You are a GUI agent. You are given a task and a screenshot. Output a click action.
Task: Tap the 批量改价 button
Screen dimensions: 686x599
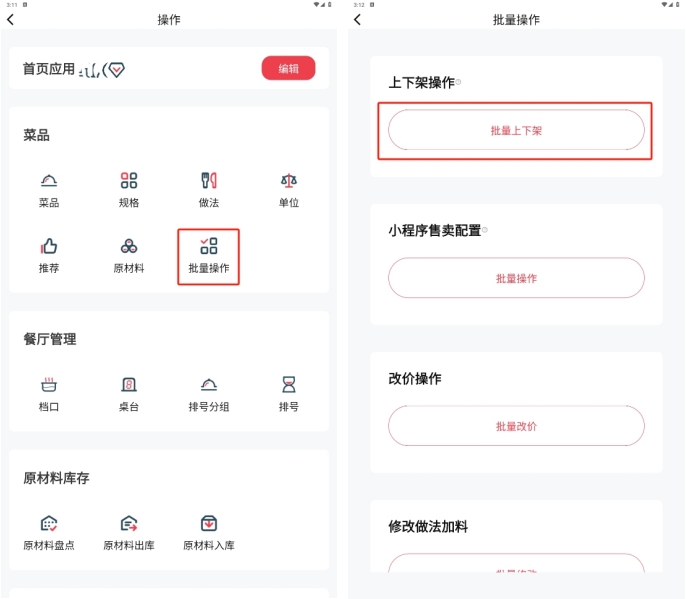click(516, 426)
